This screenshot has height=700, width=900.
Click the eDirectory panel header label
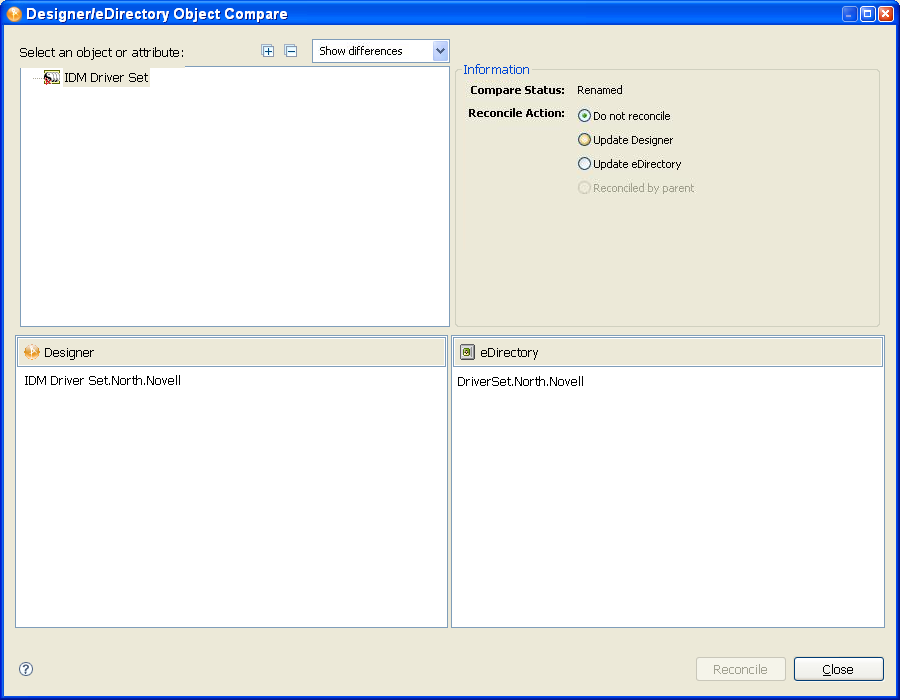tap(509, 353)
